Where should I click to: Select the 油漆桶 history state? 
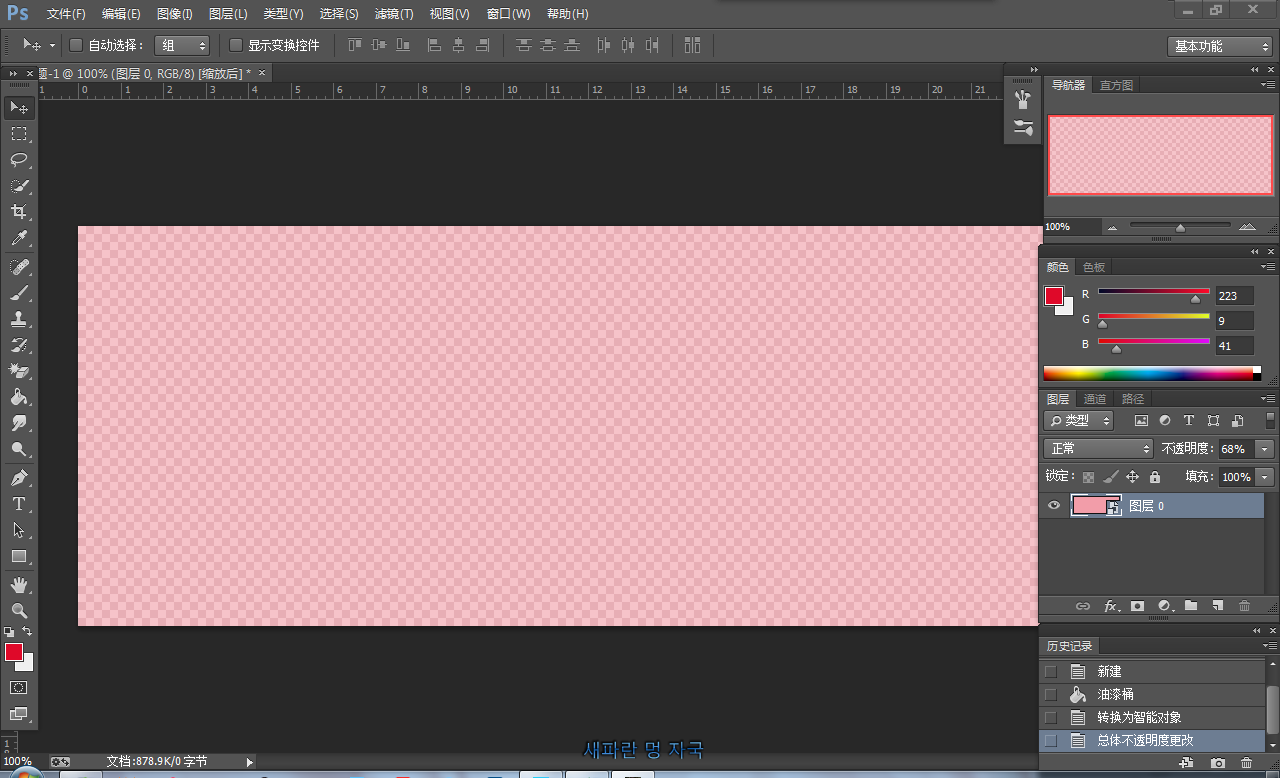coord(1115,694)
